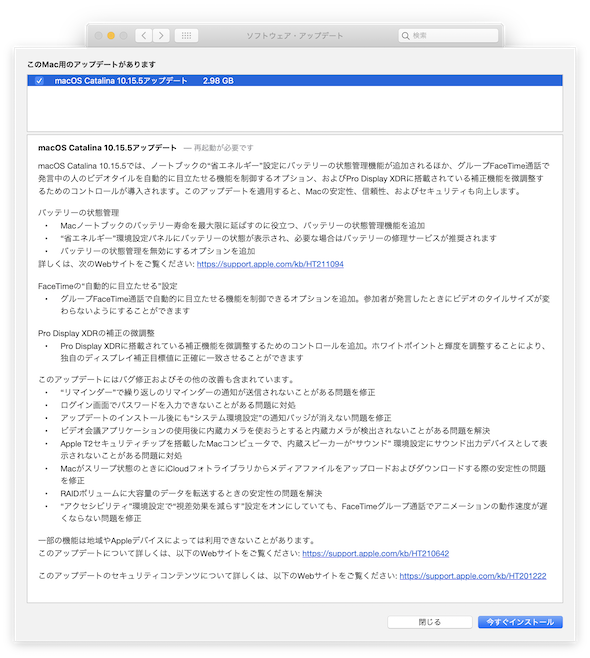
Task: Click the magnifier icon in the search field
Action: (x=405, y=36)
